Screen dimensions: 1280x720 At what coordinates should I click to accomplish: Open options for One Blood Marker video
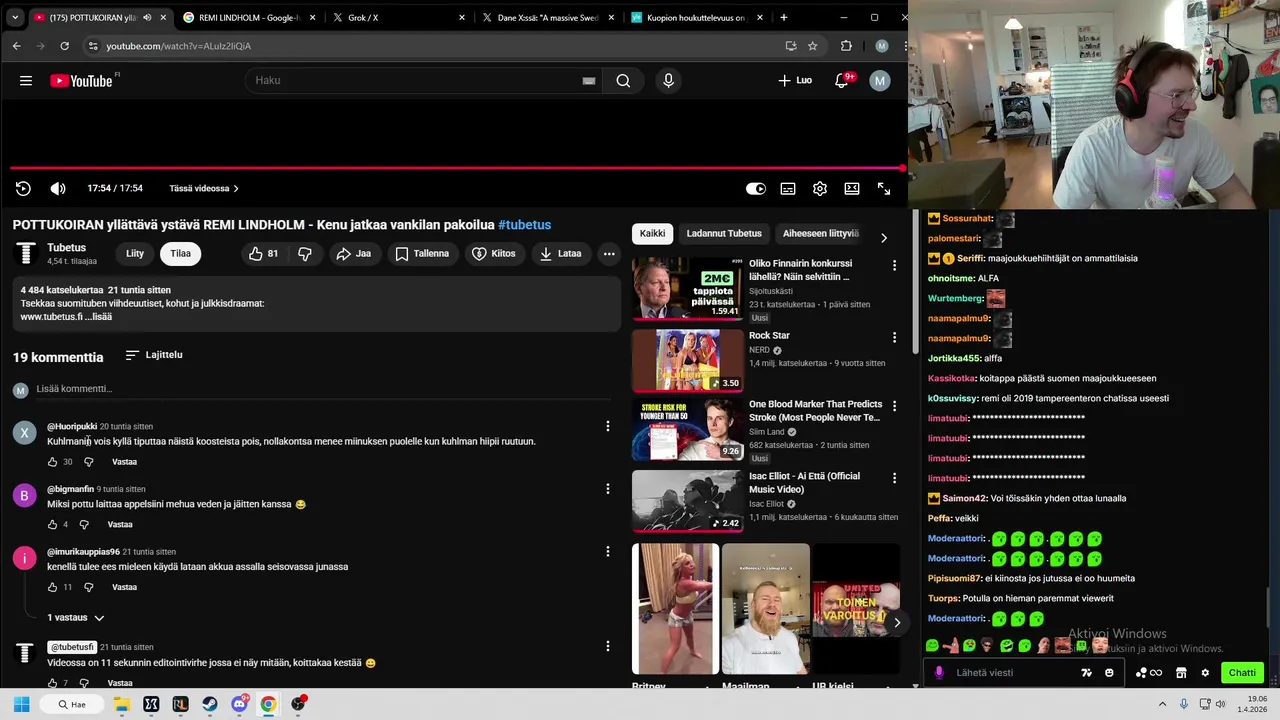[894, 407]
